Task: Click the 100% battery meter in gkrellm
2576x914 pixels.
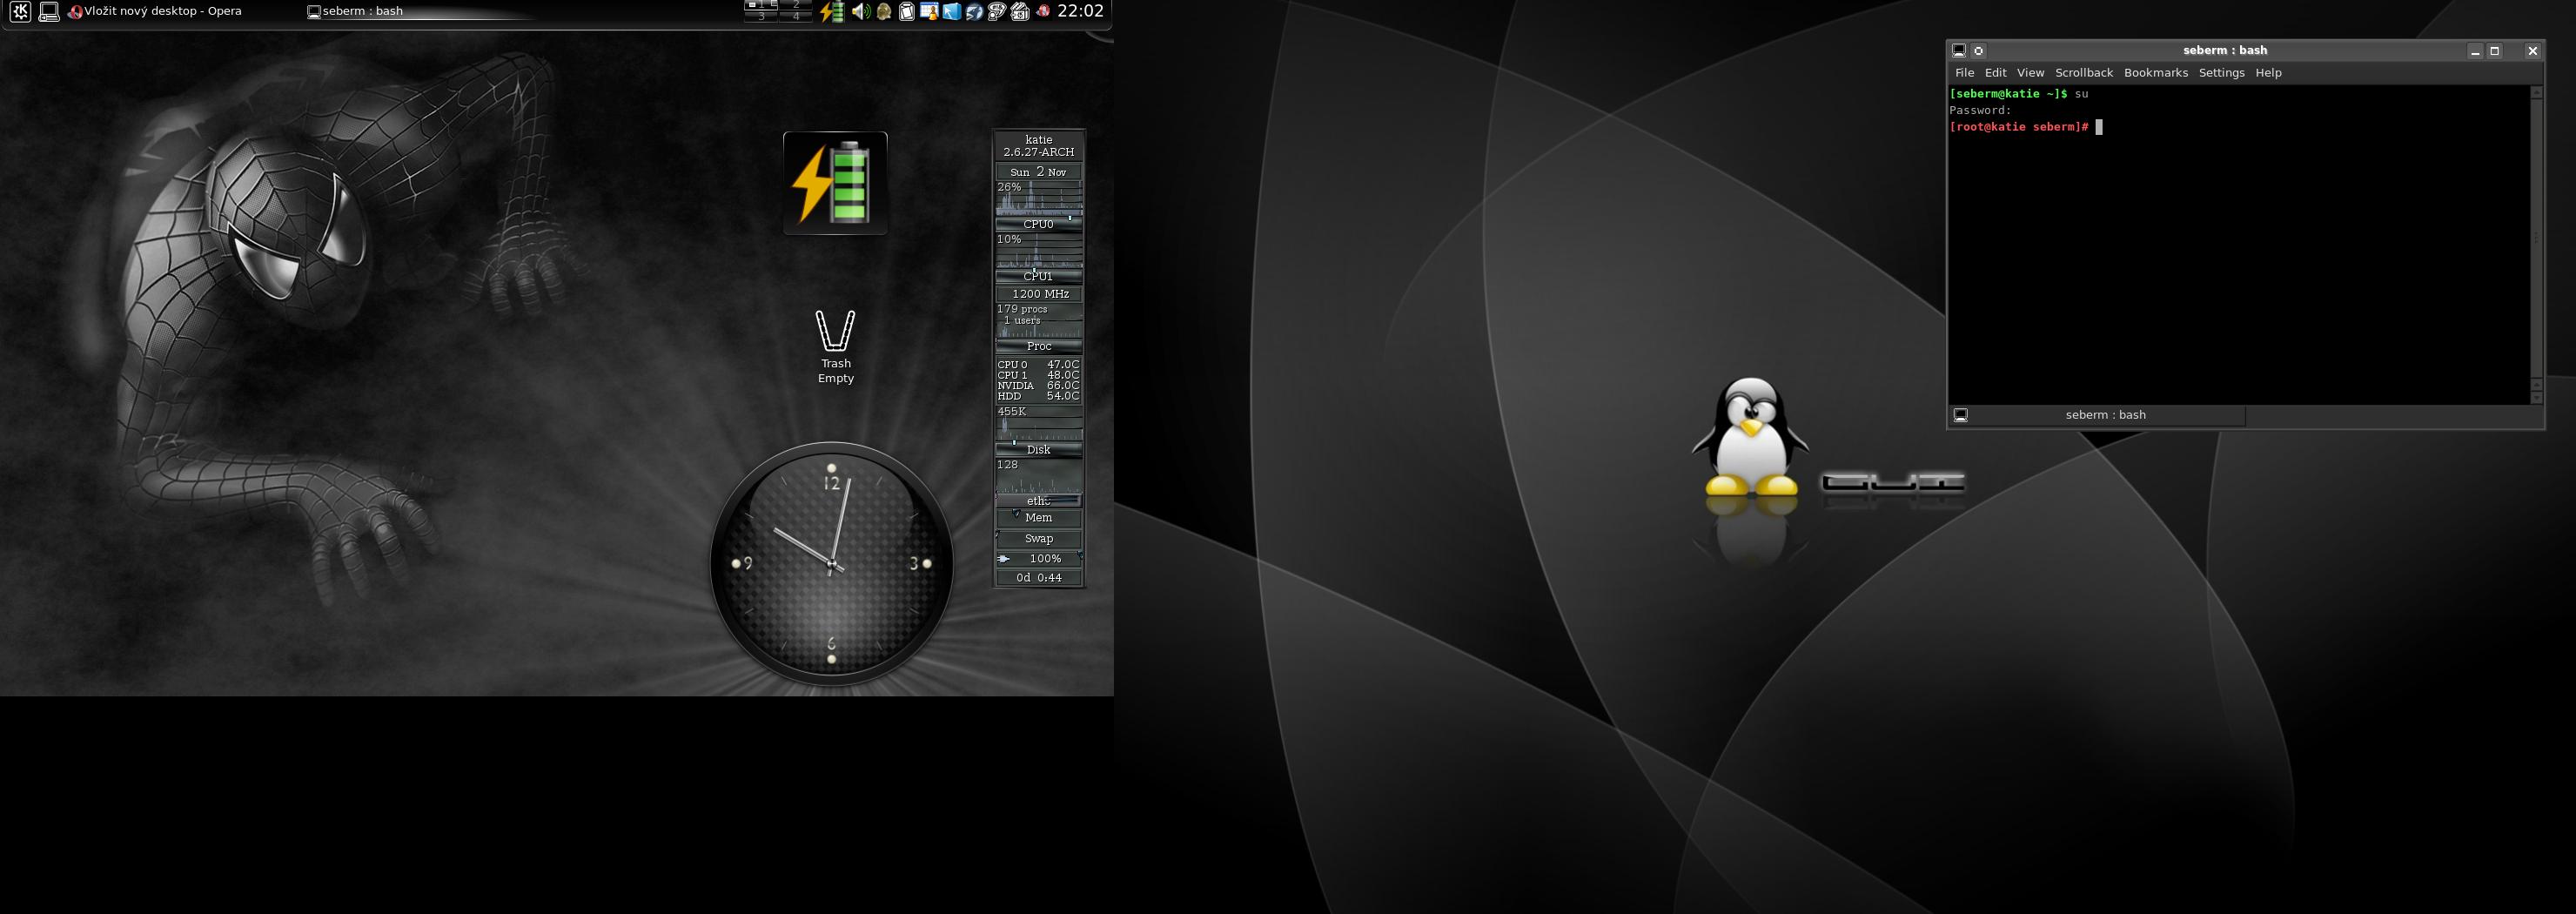Action: click(1039, 559)
